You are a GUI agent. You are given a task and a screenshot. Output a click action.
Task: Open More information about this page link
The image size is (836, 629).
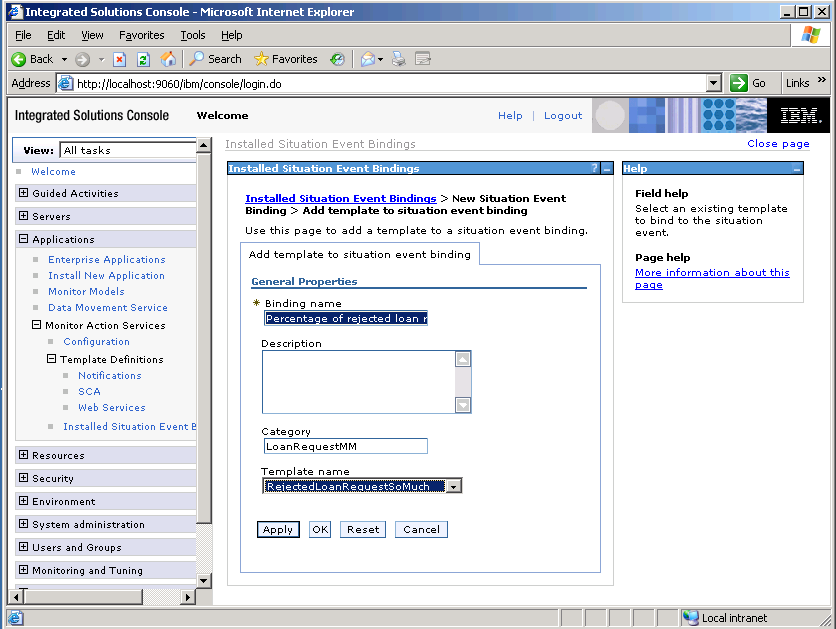click(712, 278)
